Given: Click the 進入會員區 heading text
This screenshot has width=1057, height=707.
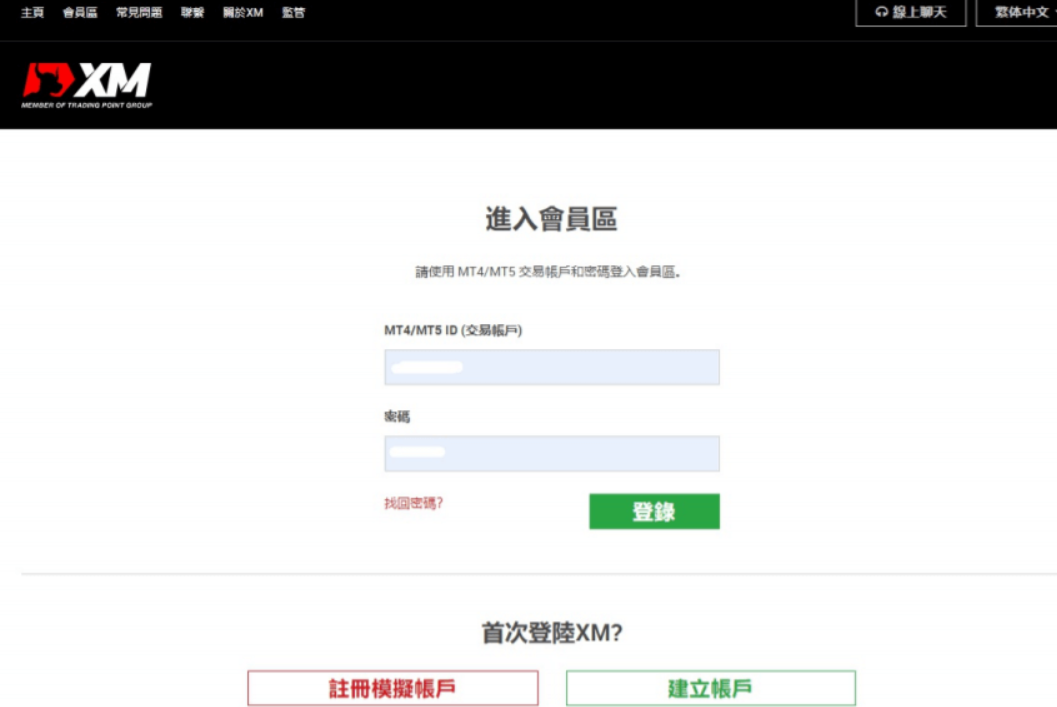Looking at the screenshot, I should click(x=551, y=219).
